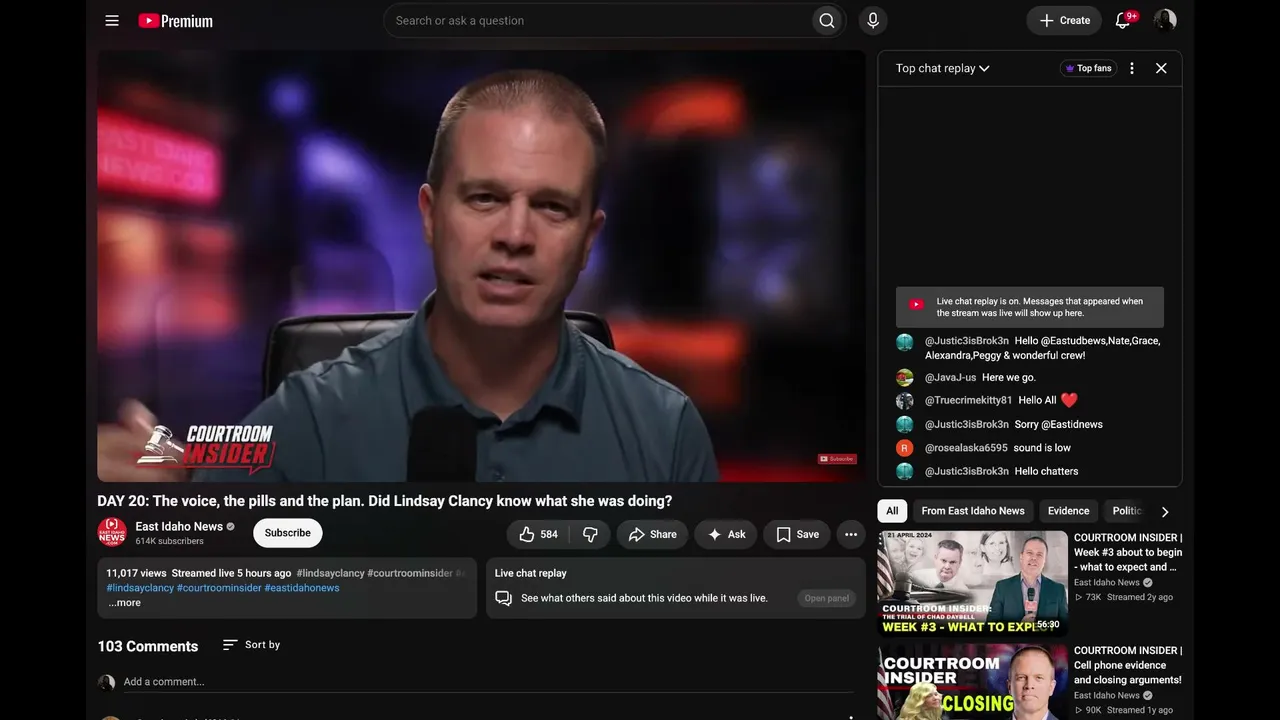Start voice search with microphone
The image size is (1280, 720).
(x=873, y=21)
